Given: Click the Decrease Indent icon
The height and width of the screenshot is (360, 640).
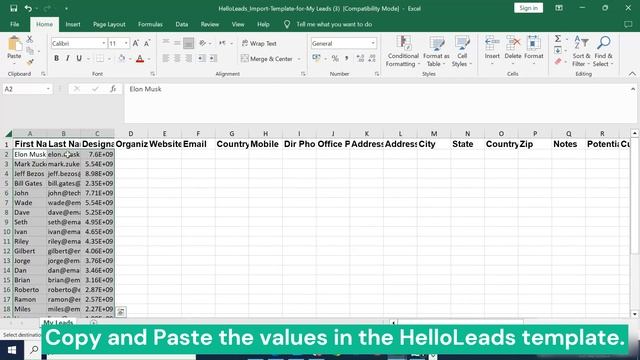Looking at the screenshot, I should (x=202, y=58).
